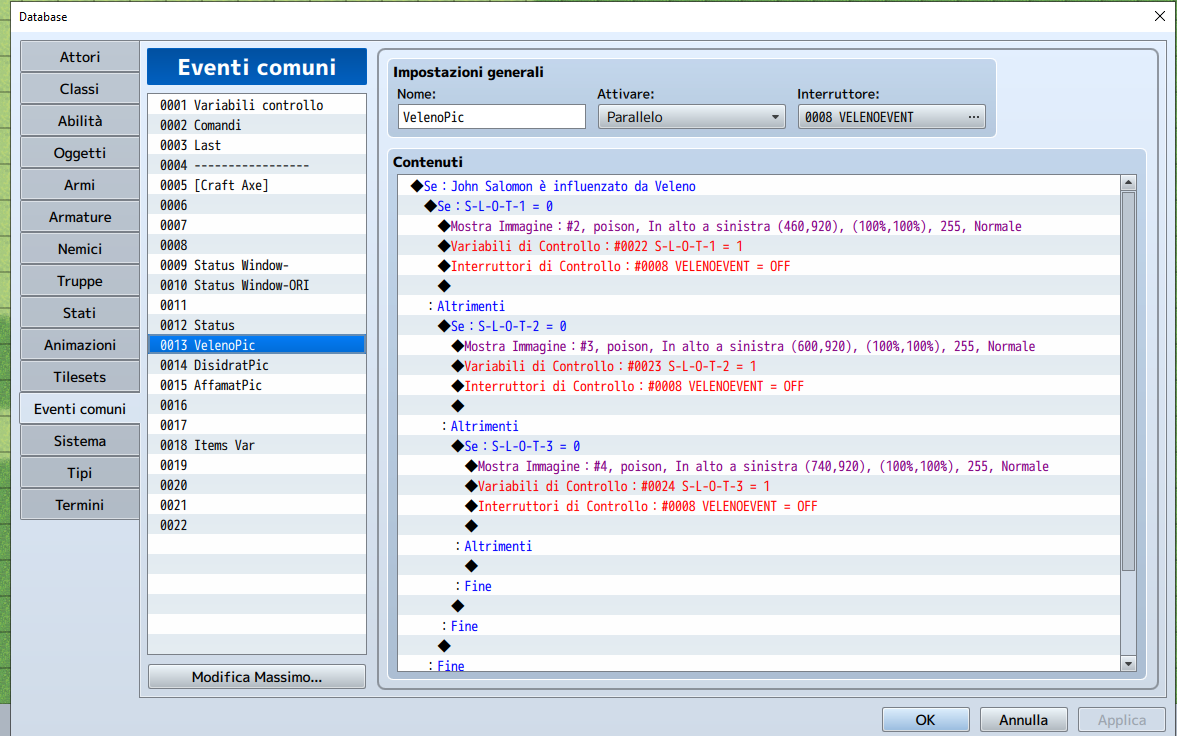
Task: Click contents scrollbar down arrow
Action: tap(1128, 664)
